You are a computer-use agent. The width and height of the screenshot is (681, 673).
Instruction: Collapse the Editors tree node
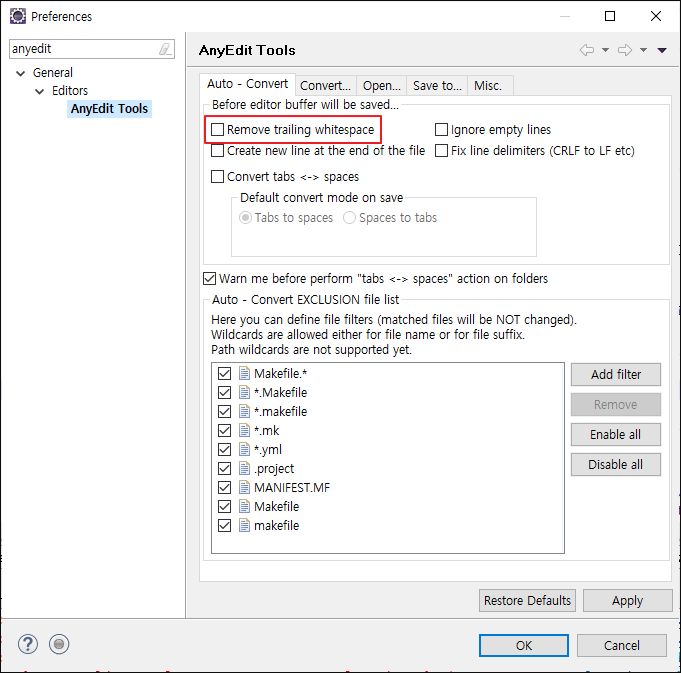[x=40, y=91]
